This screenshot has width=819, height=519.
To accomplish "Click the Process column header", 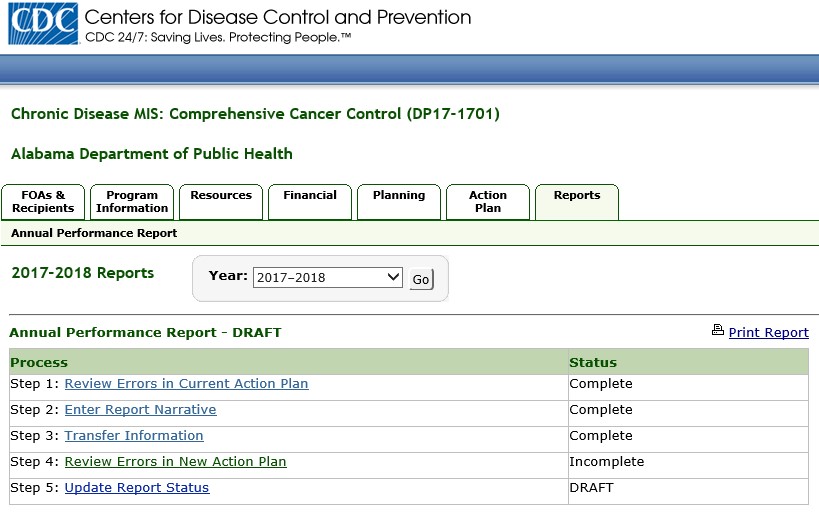I will pos(39,362).
